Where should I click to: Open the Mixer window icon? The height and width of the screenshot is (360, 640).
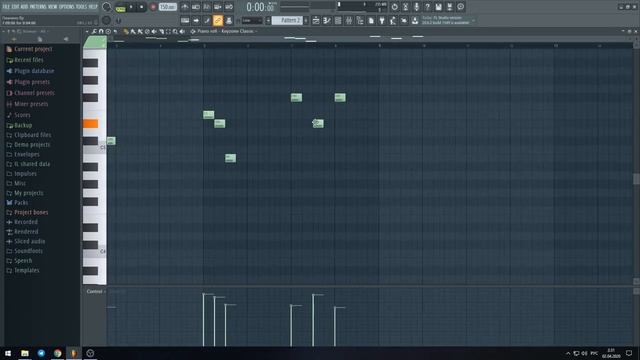349,20
